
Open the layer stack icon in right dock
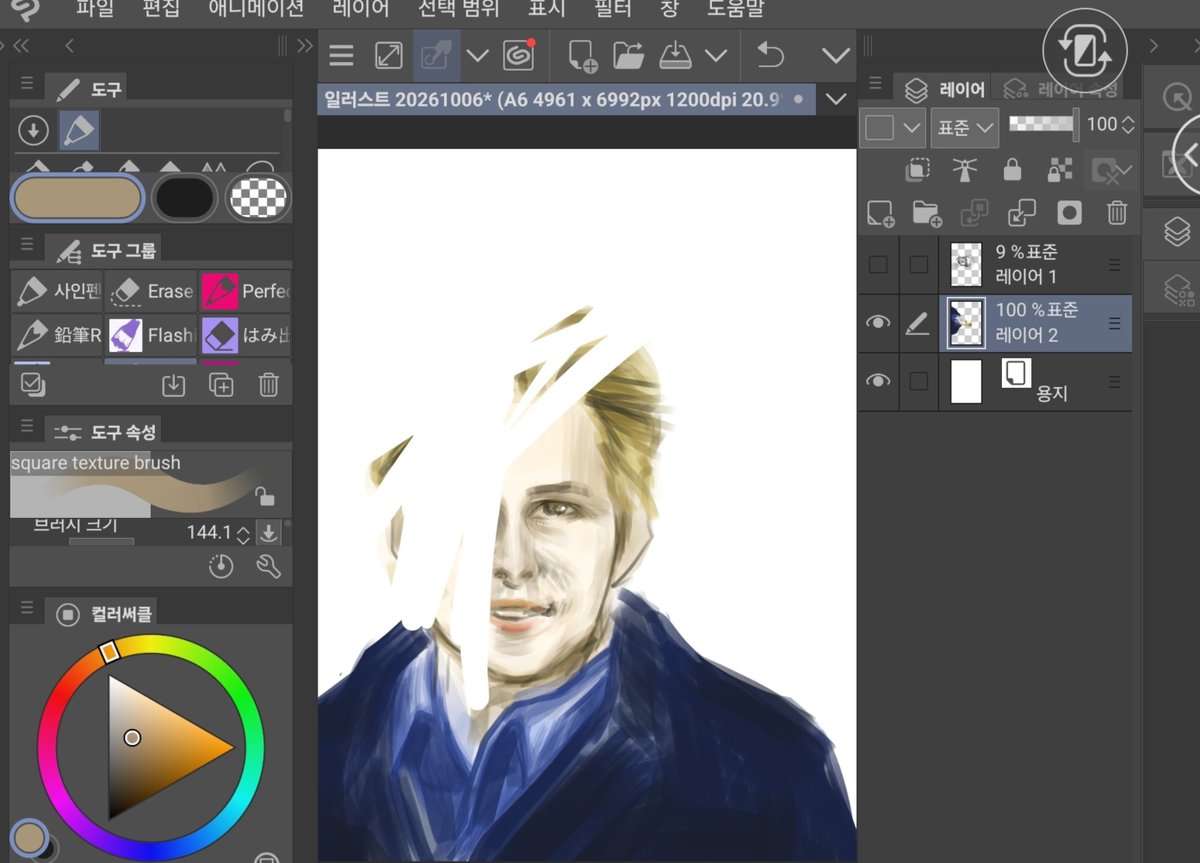coord(1177,232)
